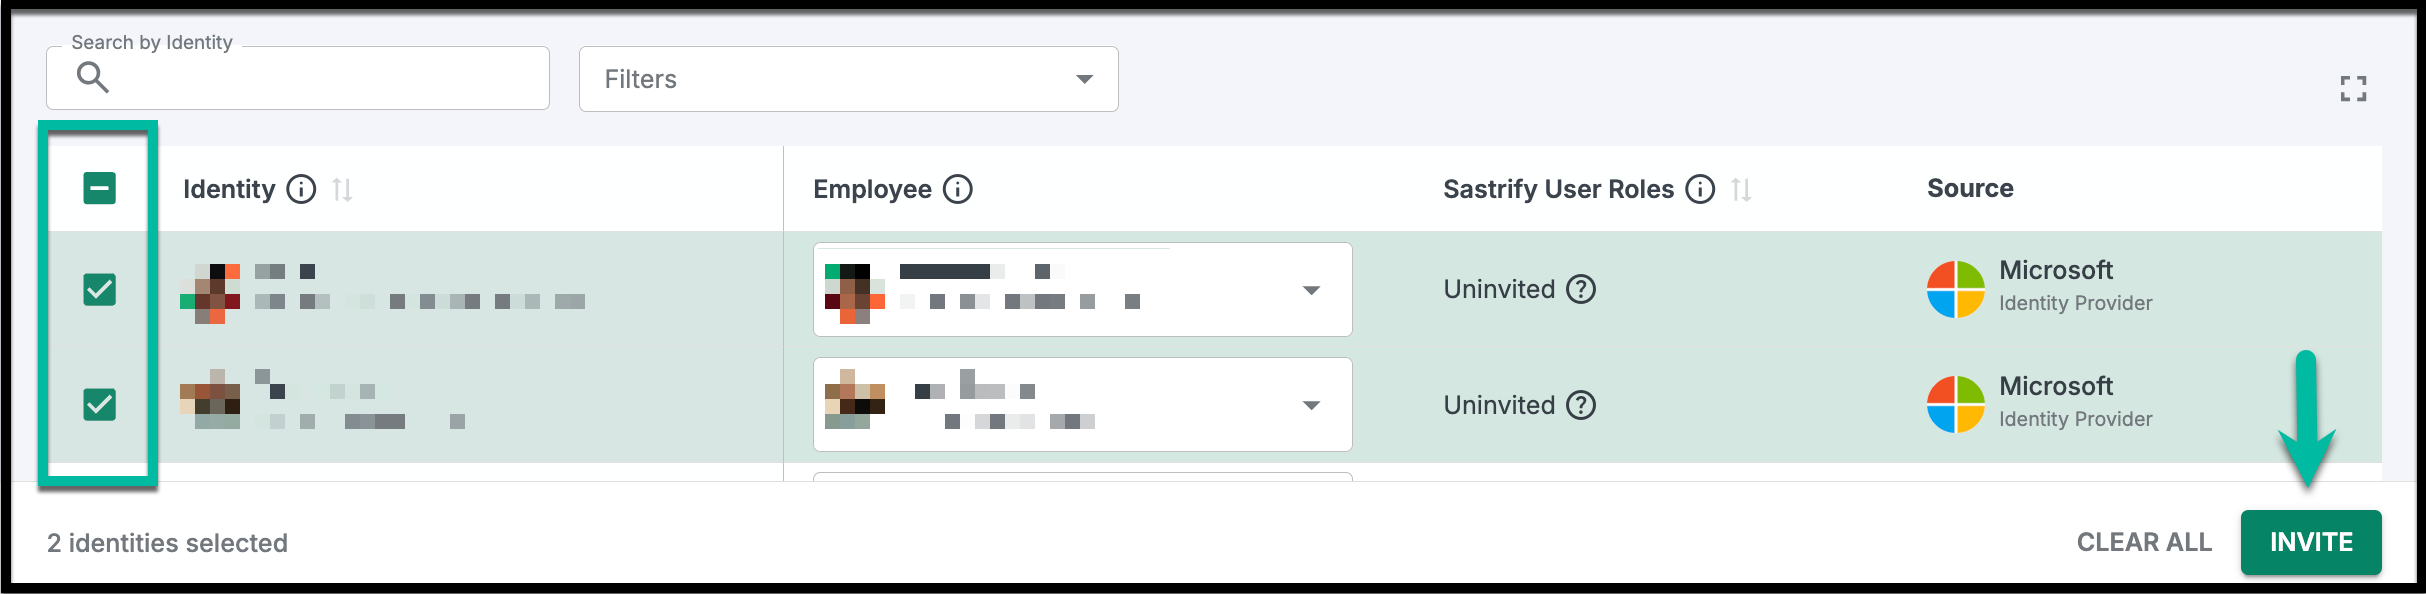Click the INVITE button
The image size is (2426, 594).
click(x=2310, y=542)
